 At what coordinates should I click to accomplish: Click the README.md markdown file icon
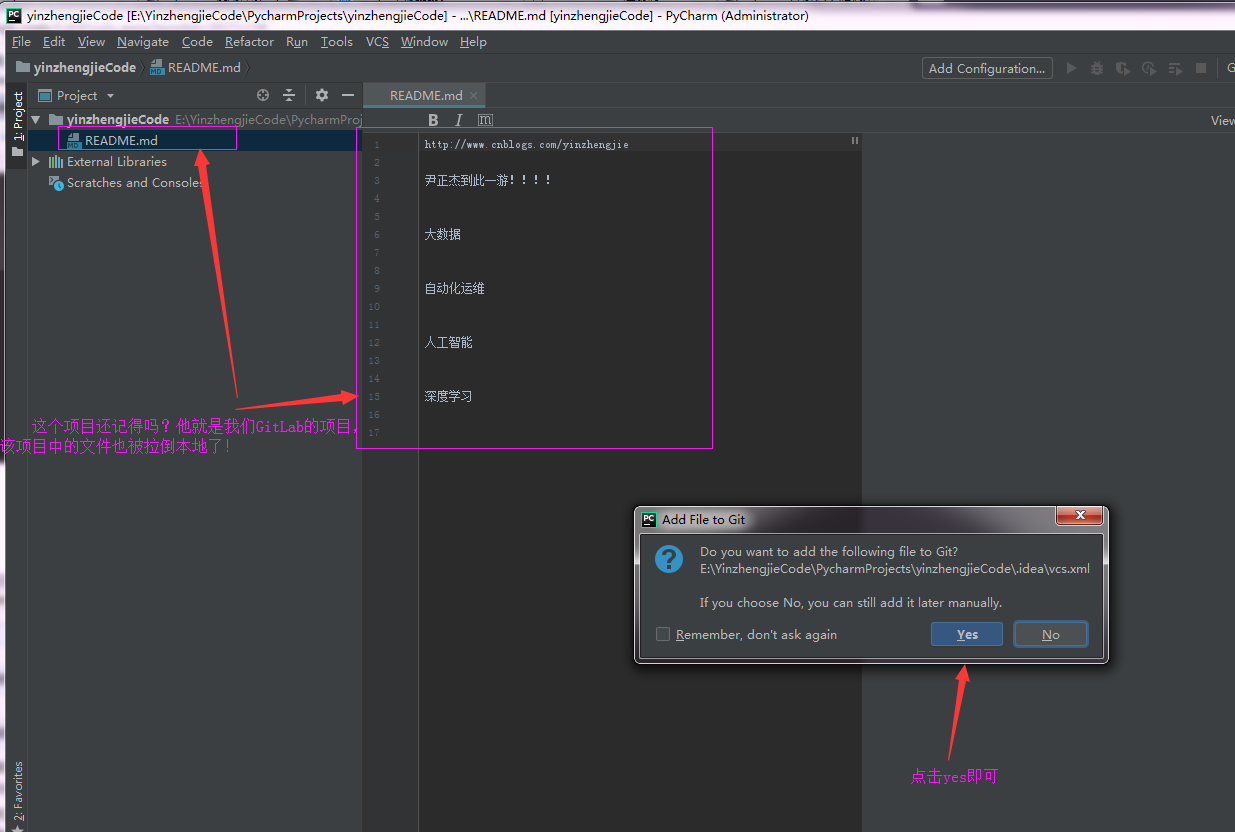pyautogui.click(x=74, y=141)
